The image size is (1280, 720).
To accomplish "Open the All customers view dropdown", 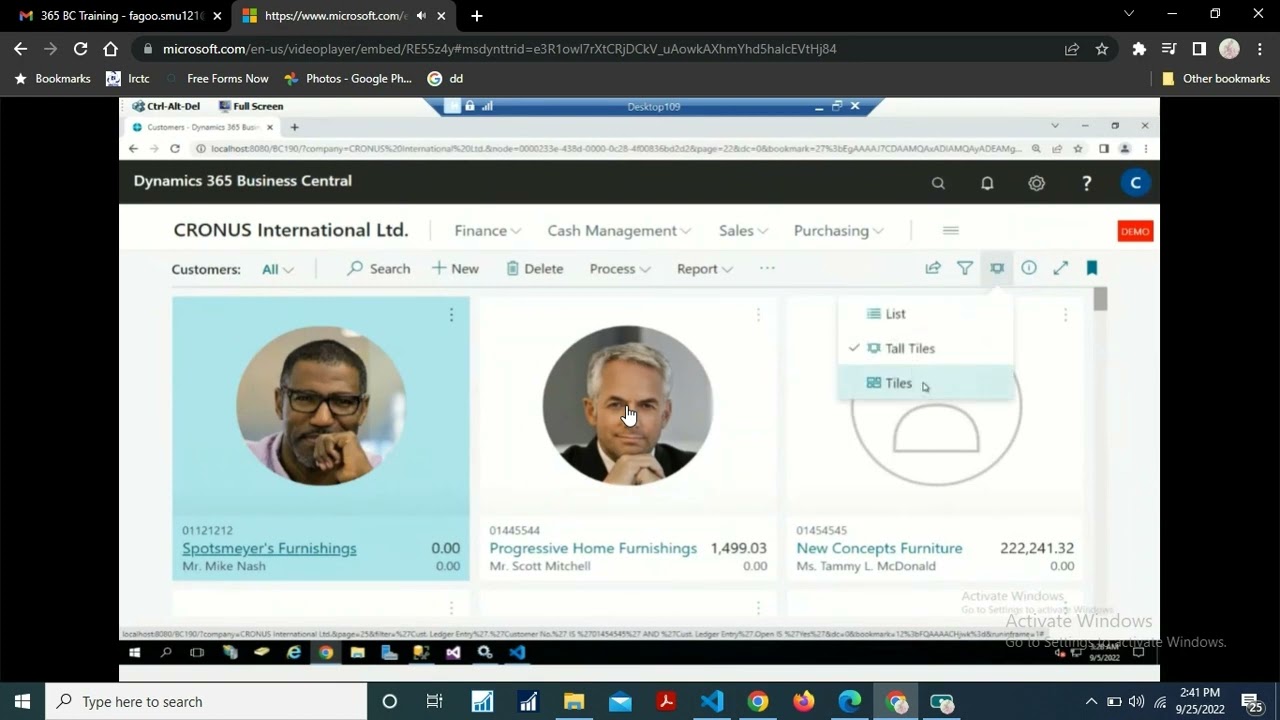I will pyautogui.click(x=278, y=269).
